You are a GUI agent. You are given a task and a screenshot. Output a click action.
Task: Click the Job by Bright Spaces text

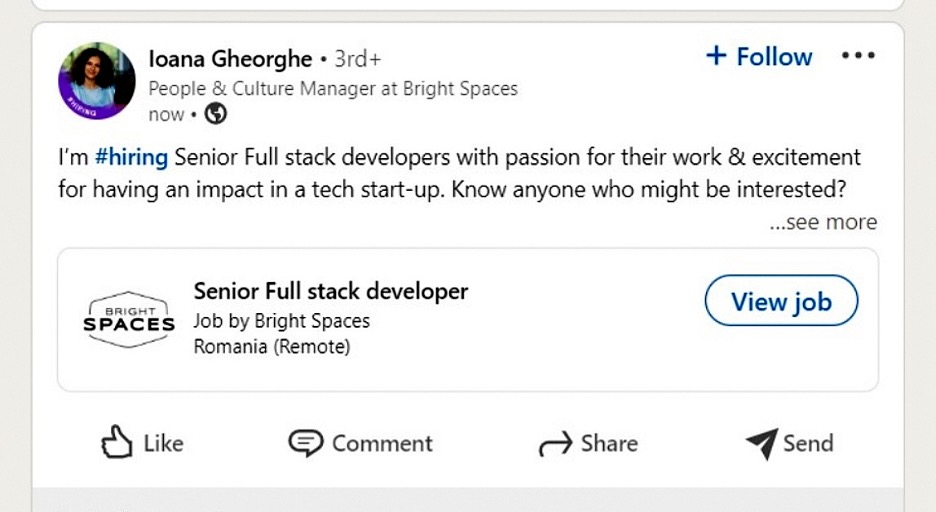(282, 321)
